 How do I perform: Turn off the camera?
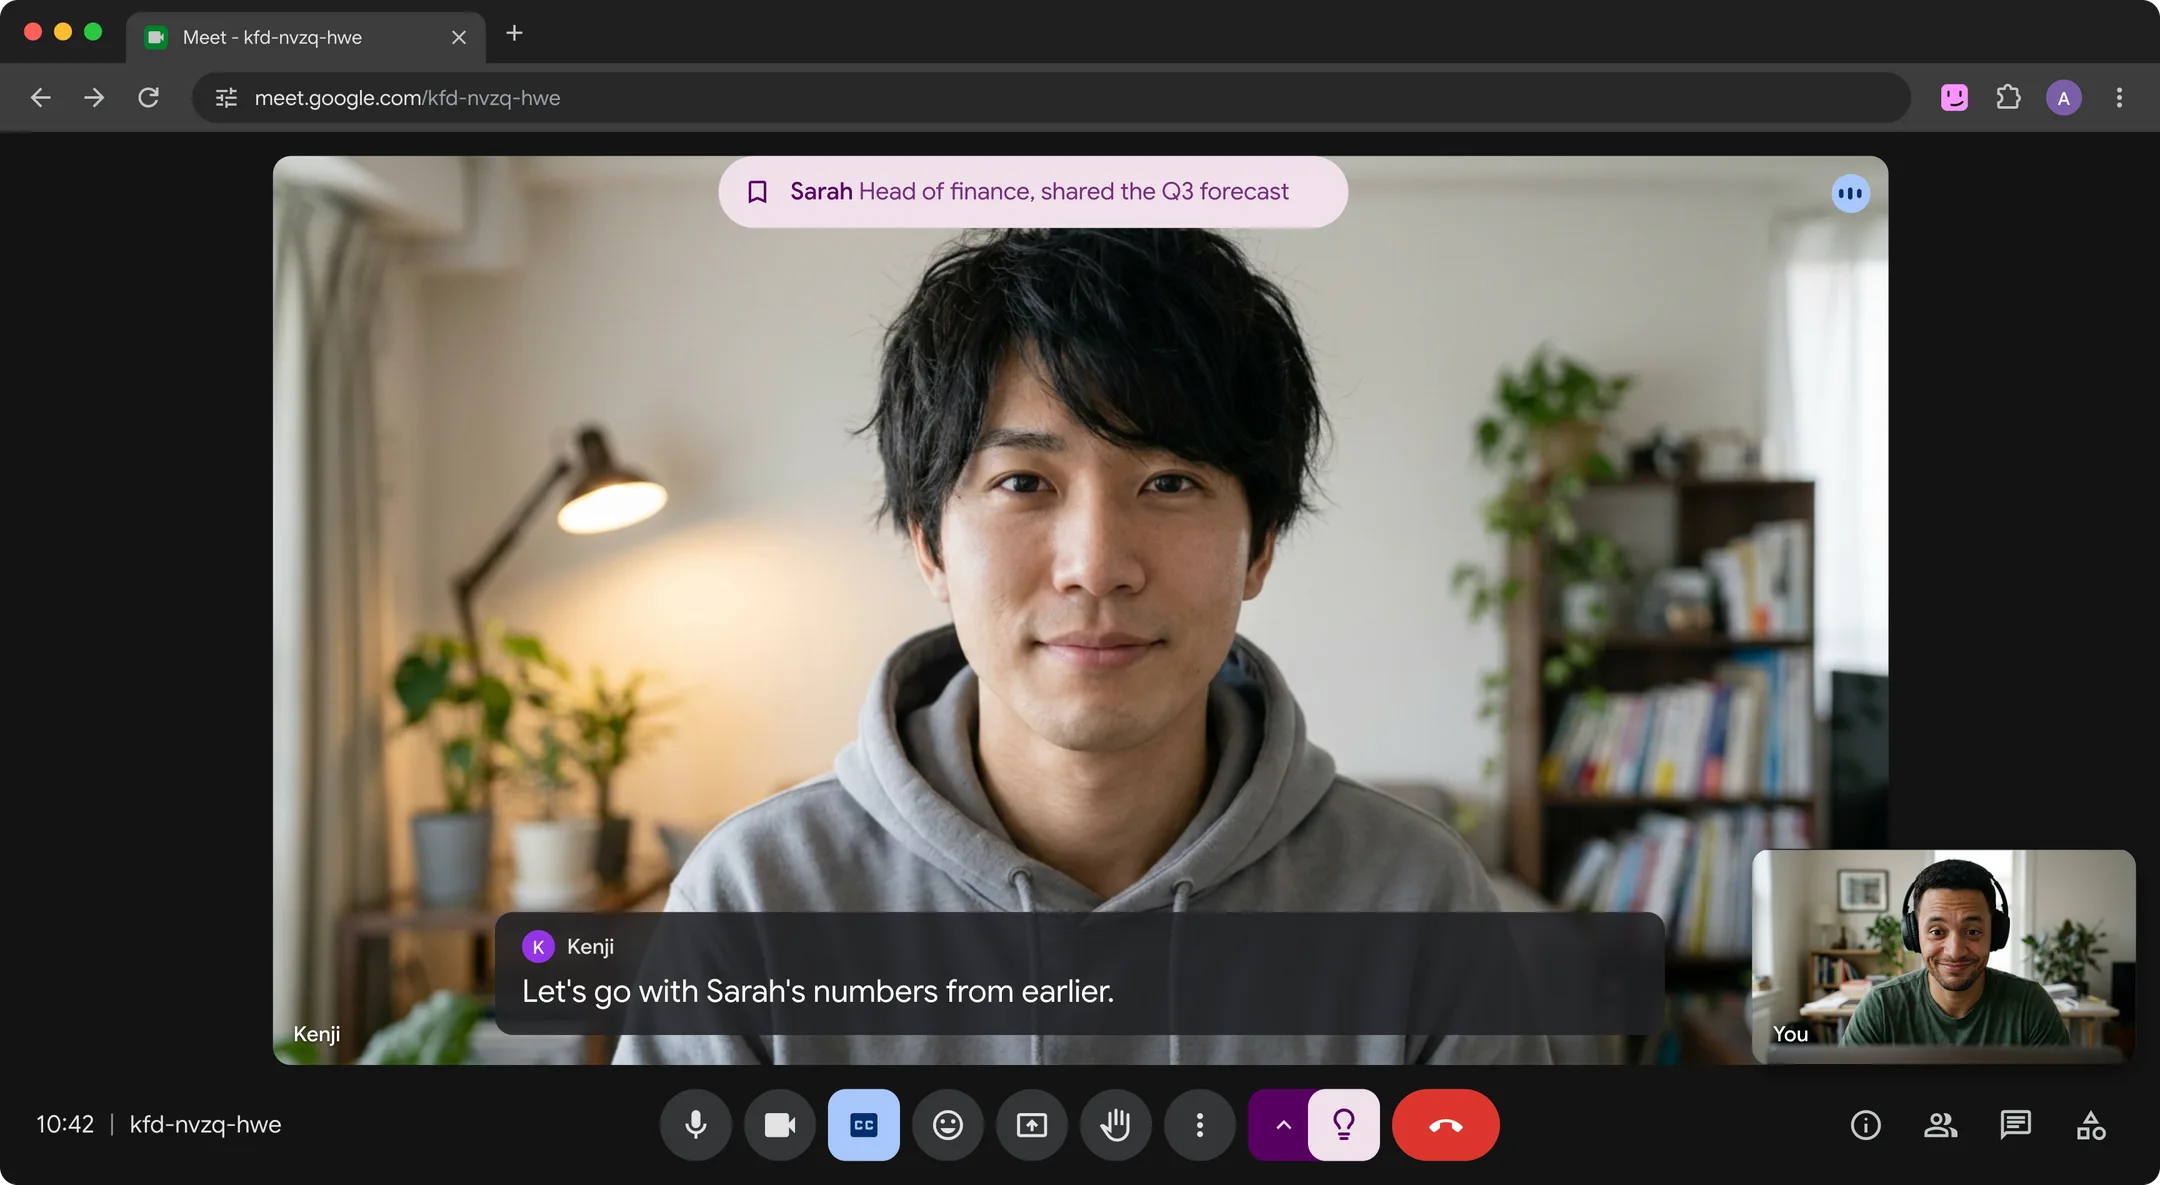pyautogui.click(x=779, y=1125)
